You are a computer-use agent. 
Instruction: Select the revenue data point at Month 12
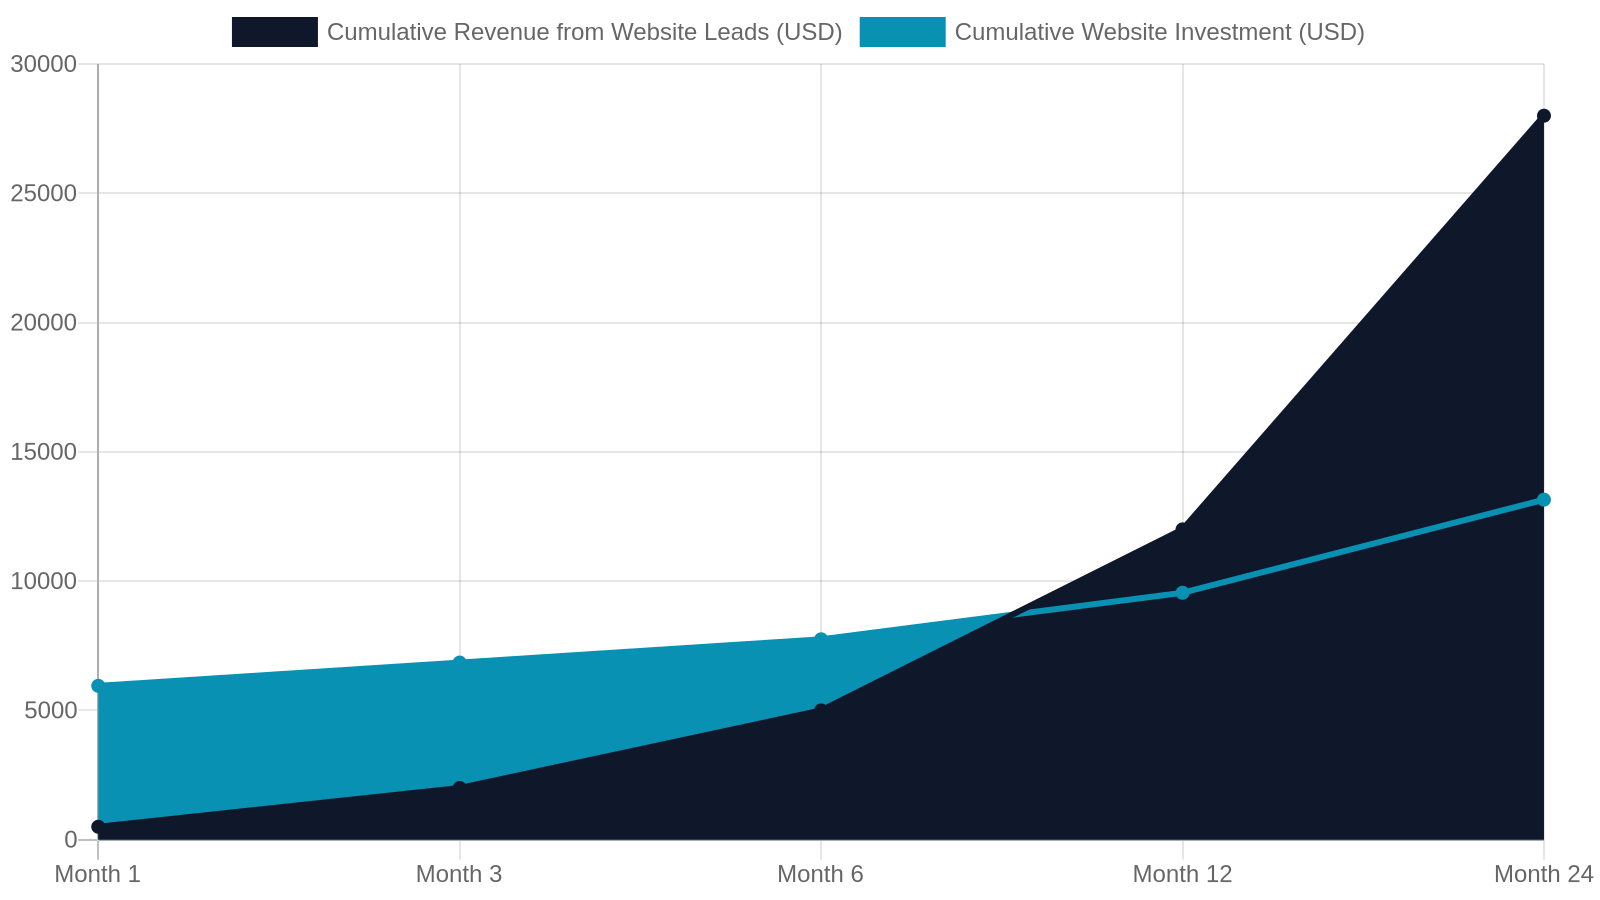(x=1182, y=530)
